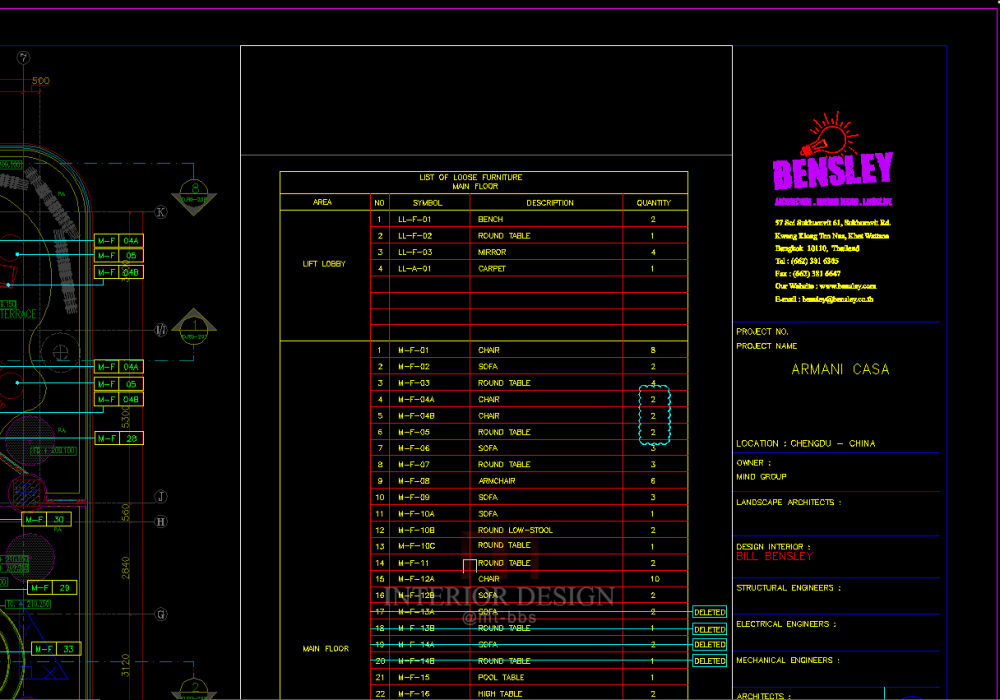Image resolution: width=1000 pixels, height=700 pixels.
Task: Click the DELETED tag beside row 20
Action: point(709,661)
